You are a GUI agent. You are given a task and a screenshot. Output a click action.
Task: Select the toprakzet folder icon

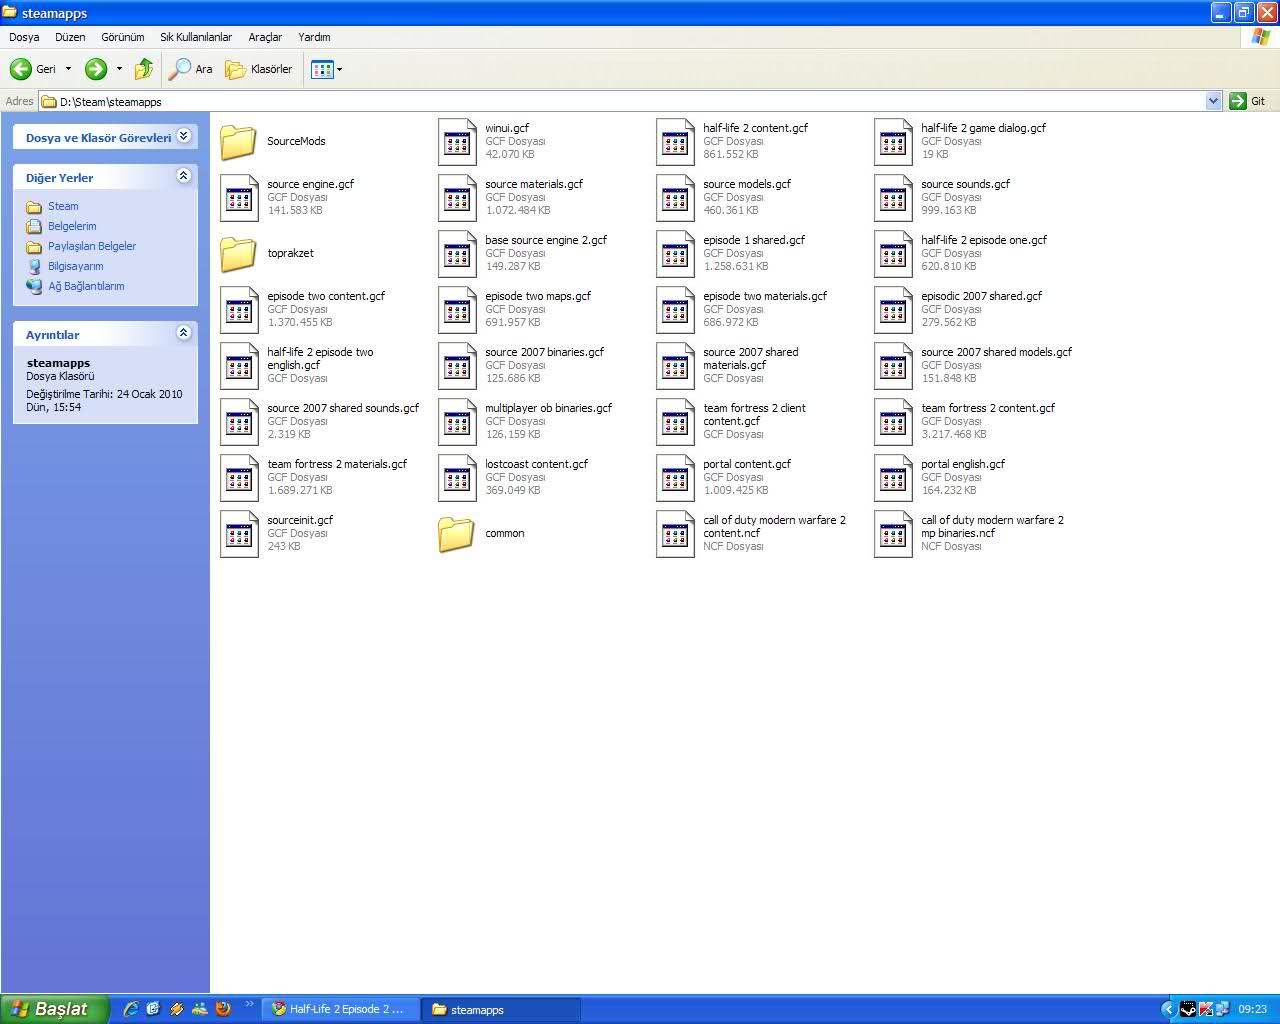point(238,253)
